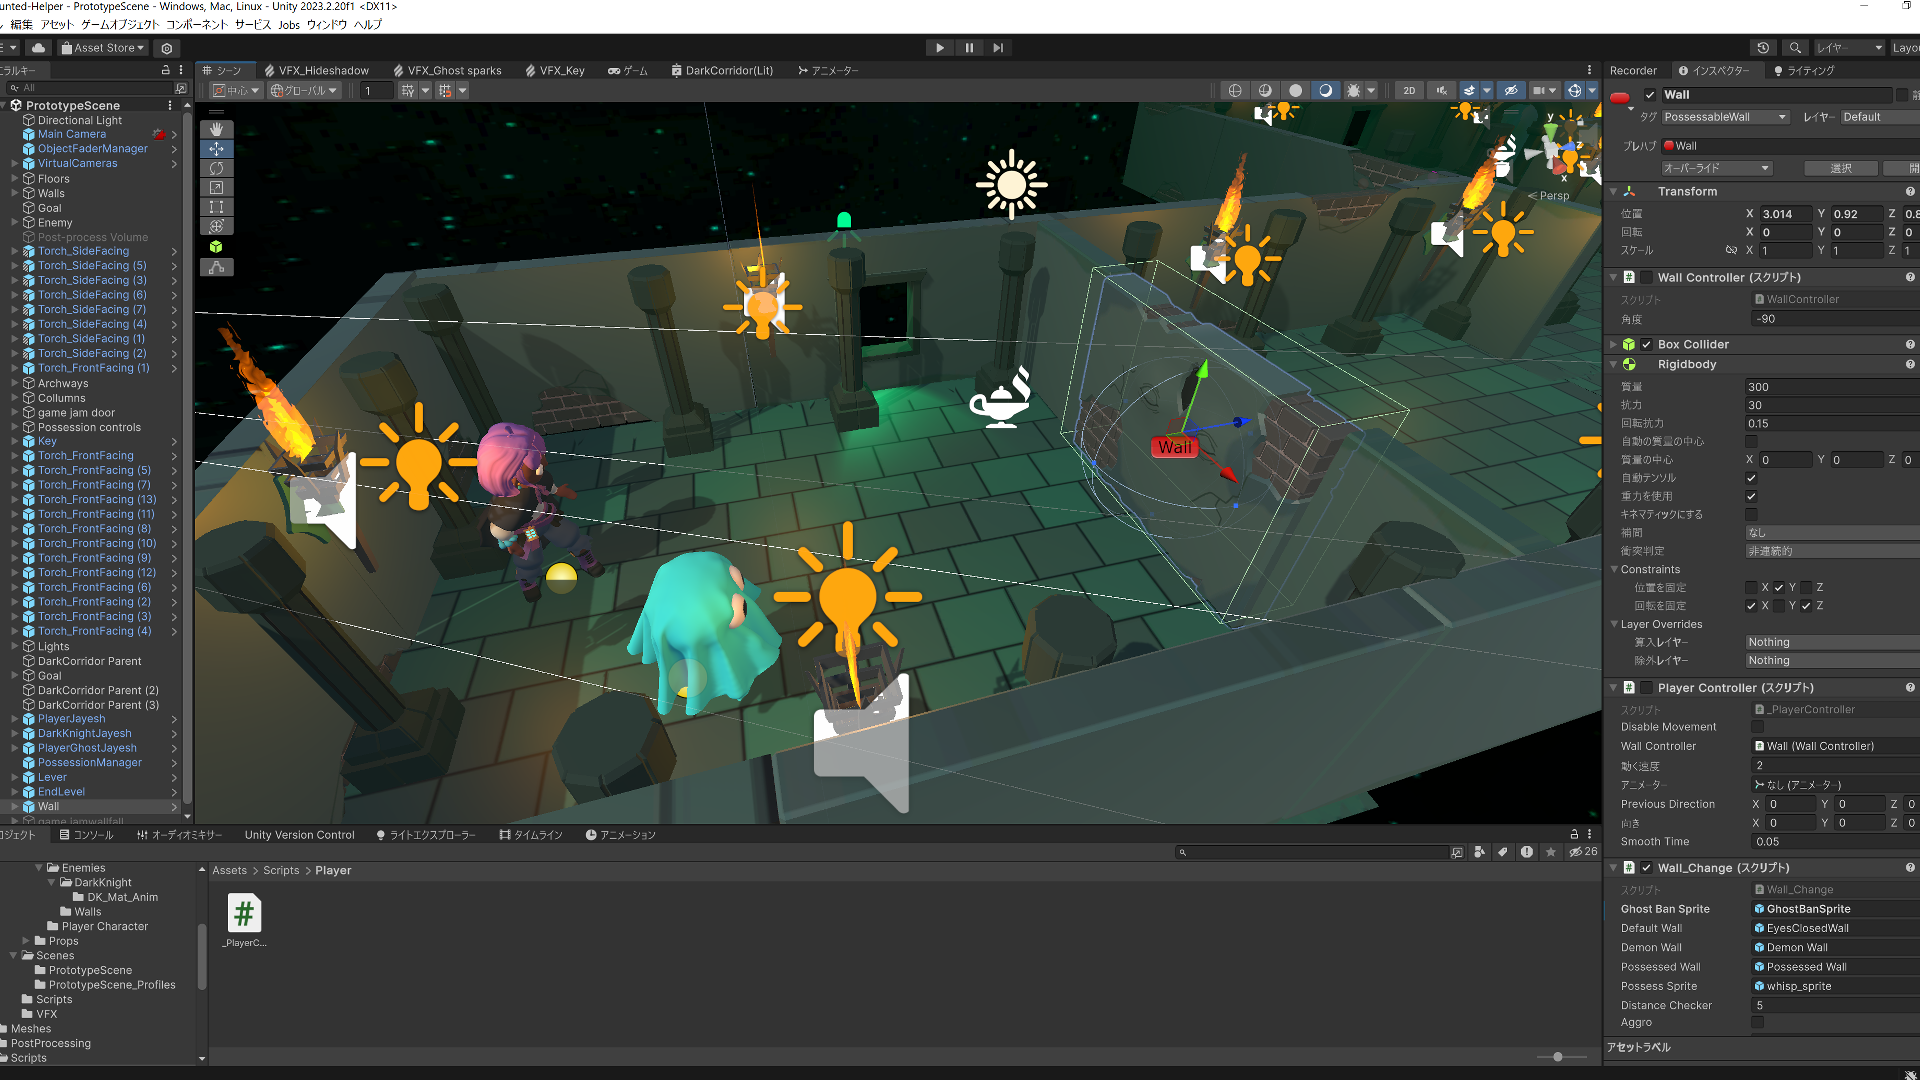Image resolution: width=1920 pixels, height=1080 pixels.
Task: Select the Rect Transform tool
Action: coord(217,207)
